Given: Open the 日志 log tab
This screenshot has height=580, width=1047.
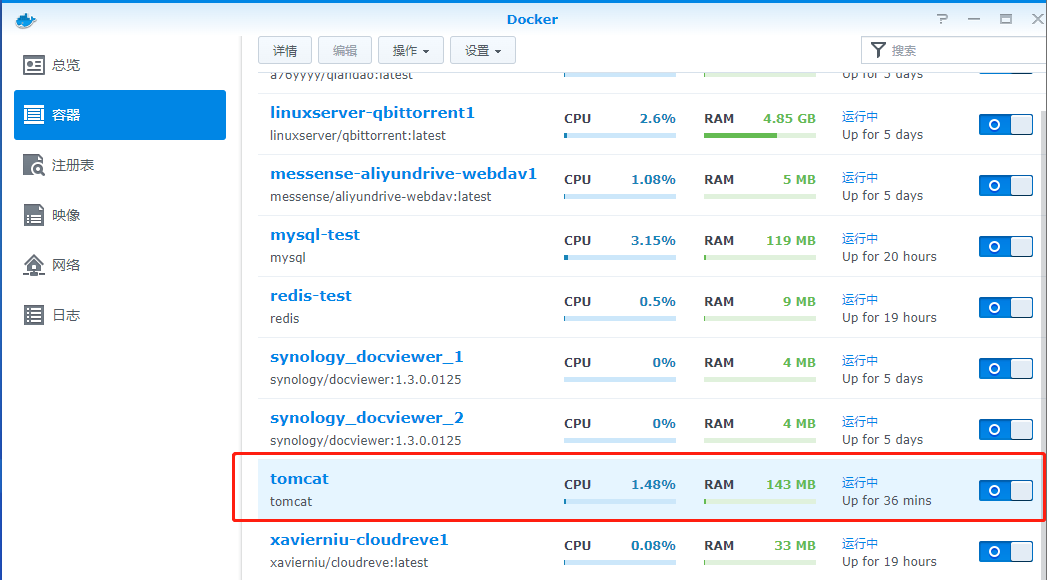Looking at the screenshot, I should 120,315.
